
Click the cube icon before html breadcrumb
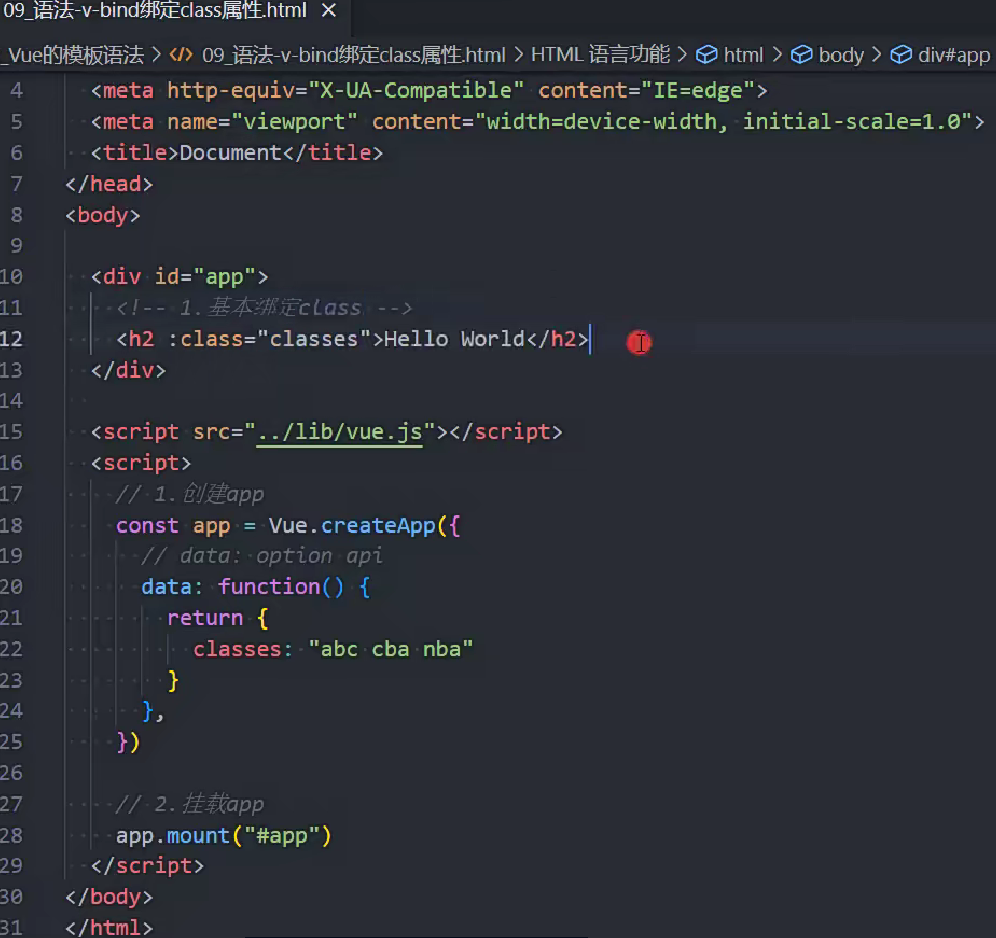click(x=706, y=55)
